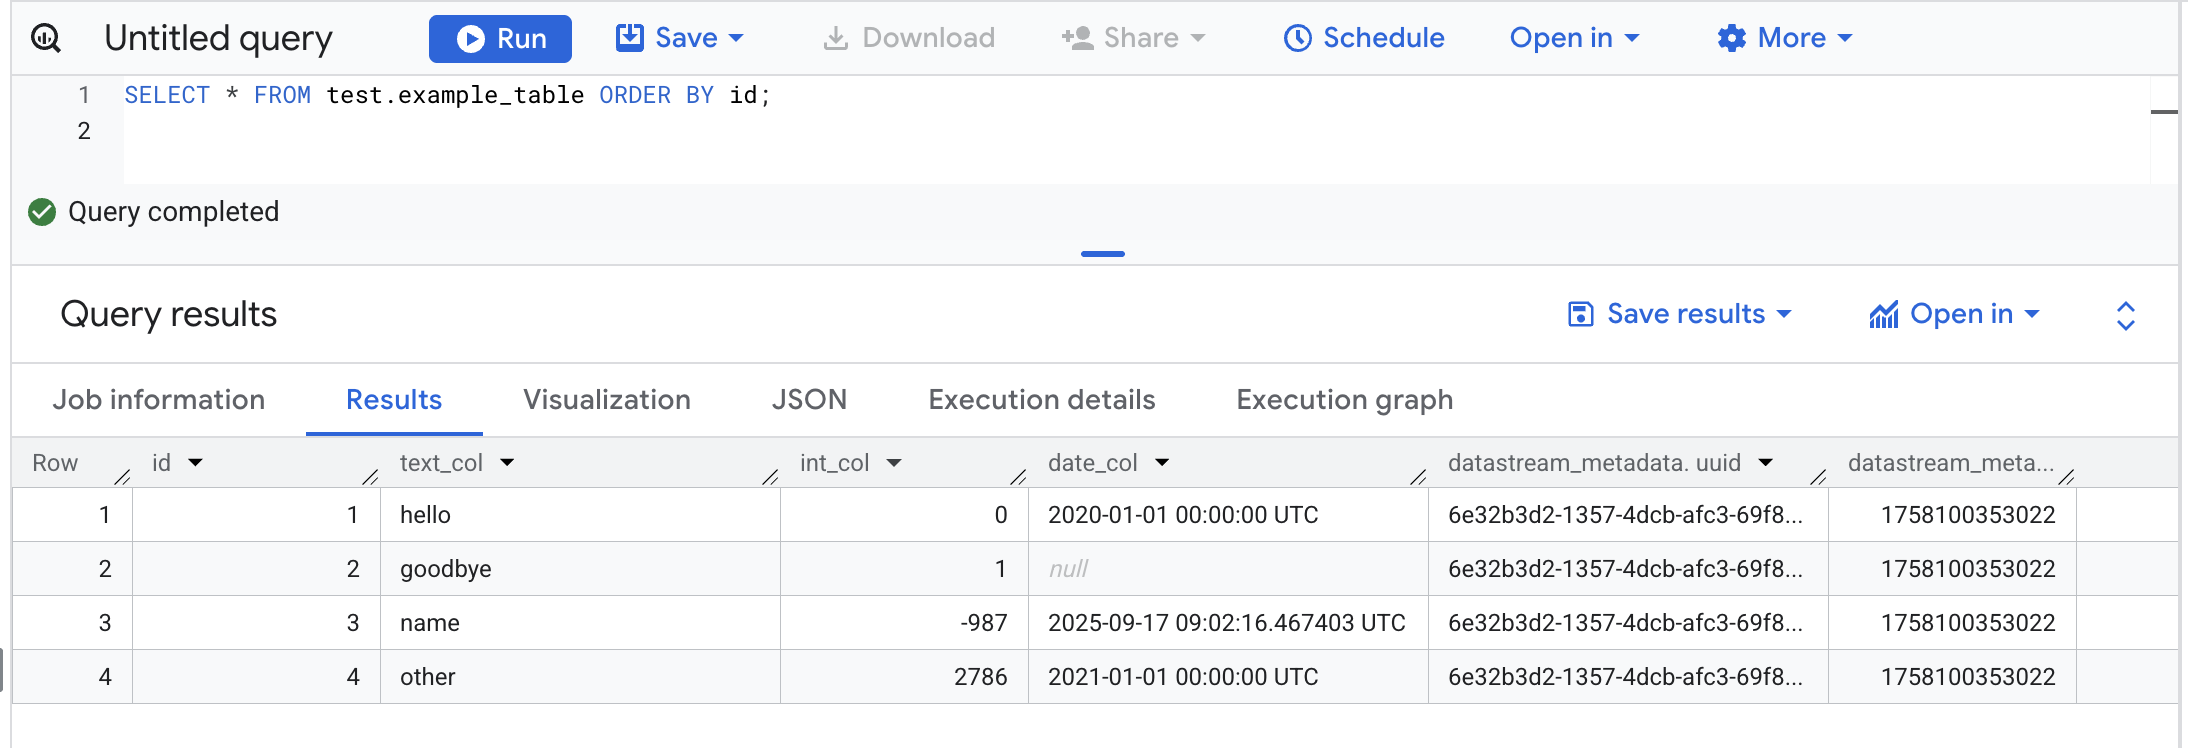Click the int_col column resize handle
This screenshot has width=2188, height=748.
point(1018,477)
